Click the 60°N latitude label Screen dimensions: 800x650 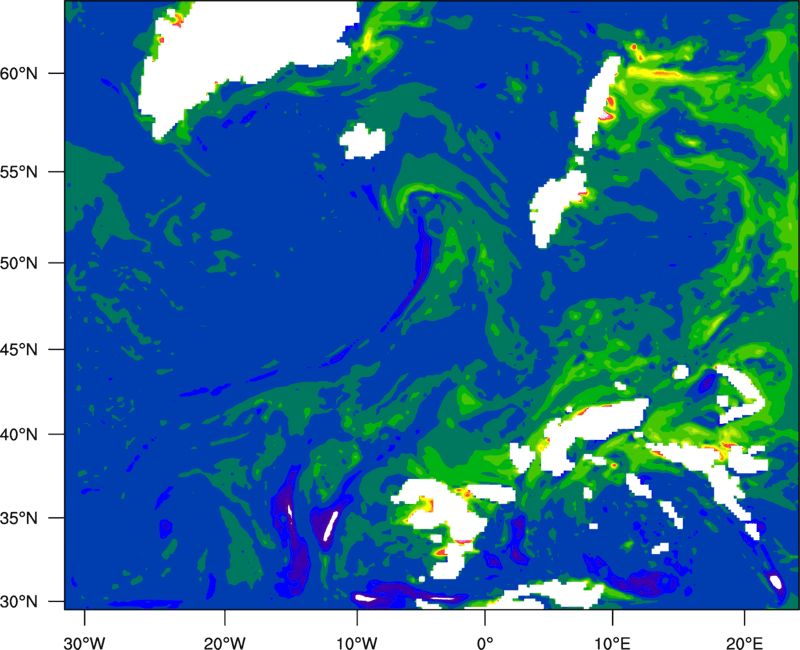(19, 73)
